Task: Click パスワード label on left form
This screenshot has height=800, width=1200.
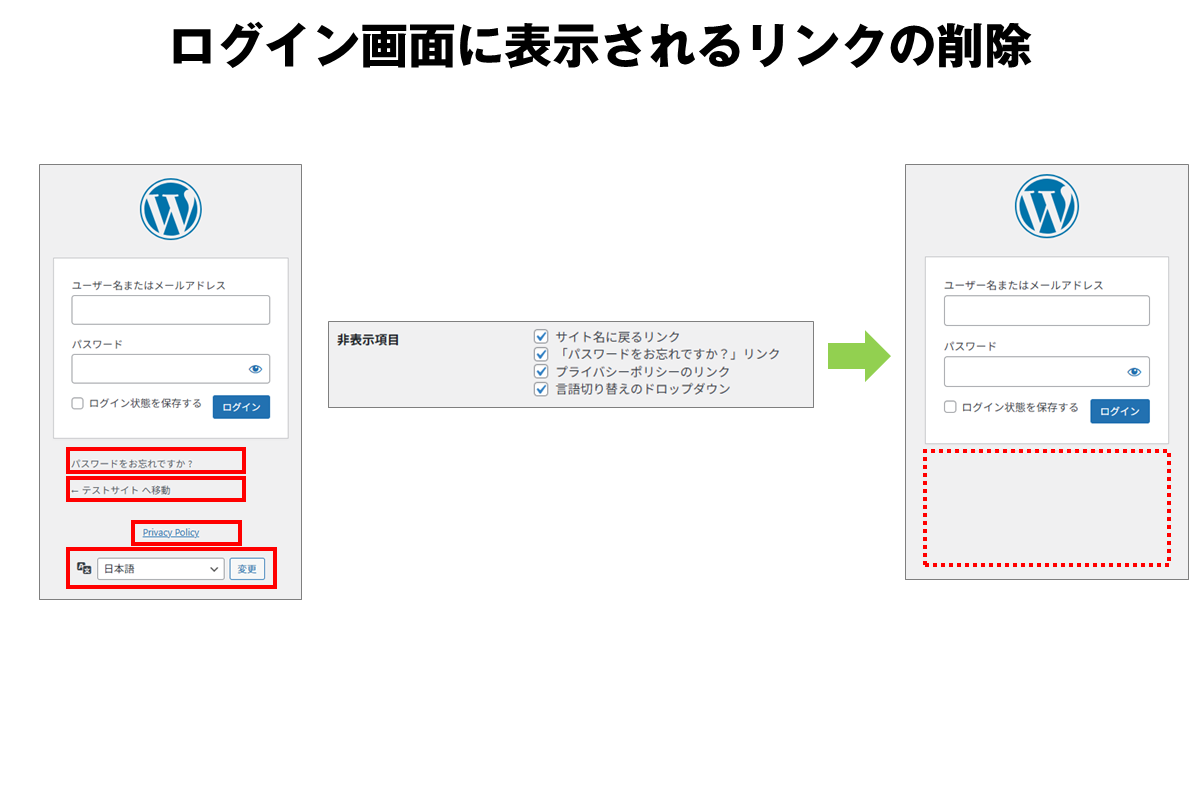Action: [97, 344]
